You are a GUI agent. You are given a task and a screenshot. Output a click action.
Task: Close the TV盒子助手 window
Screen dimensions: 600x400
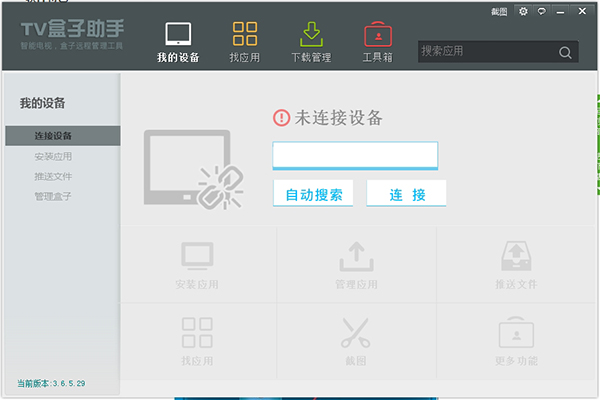pyautogui.click(x=582, y=11)
